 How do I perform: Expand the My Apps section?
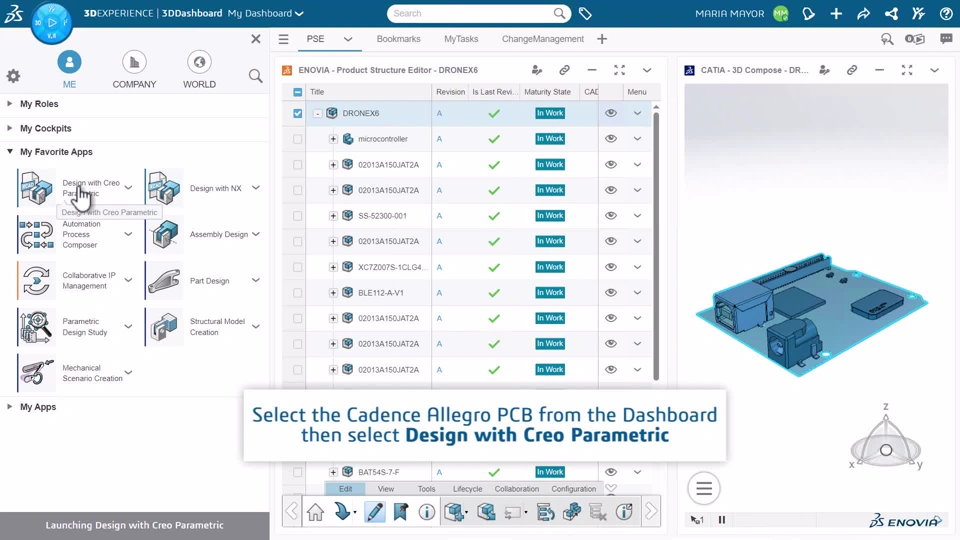(10, 407)
